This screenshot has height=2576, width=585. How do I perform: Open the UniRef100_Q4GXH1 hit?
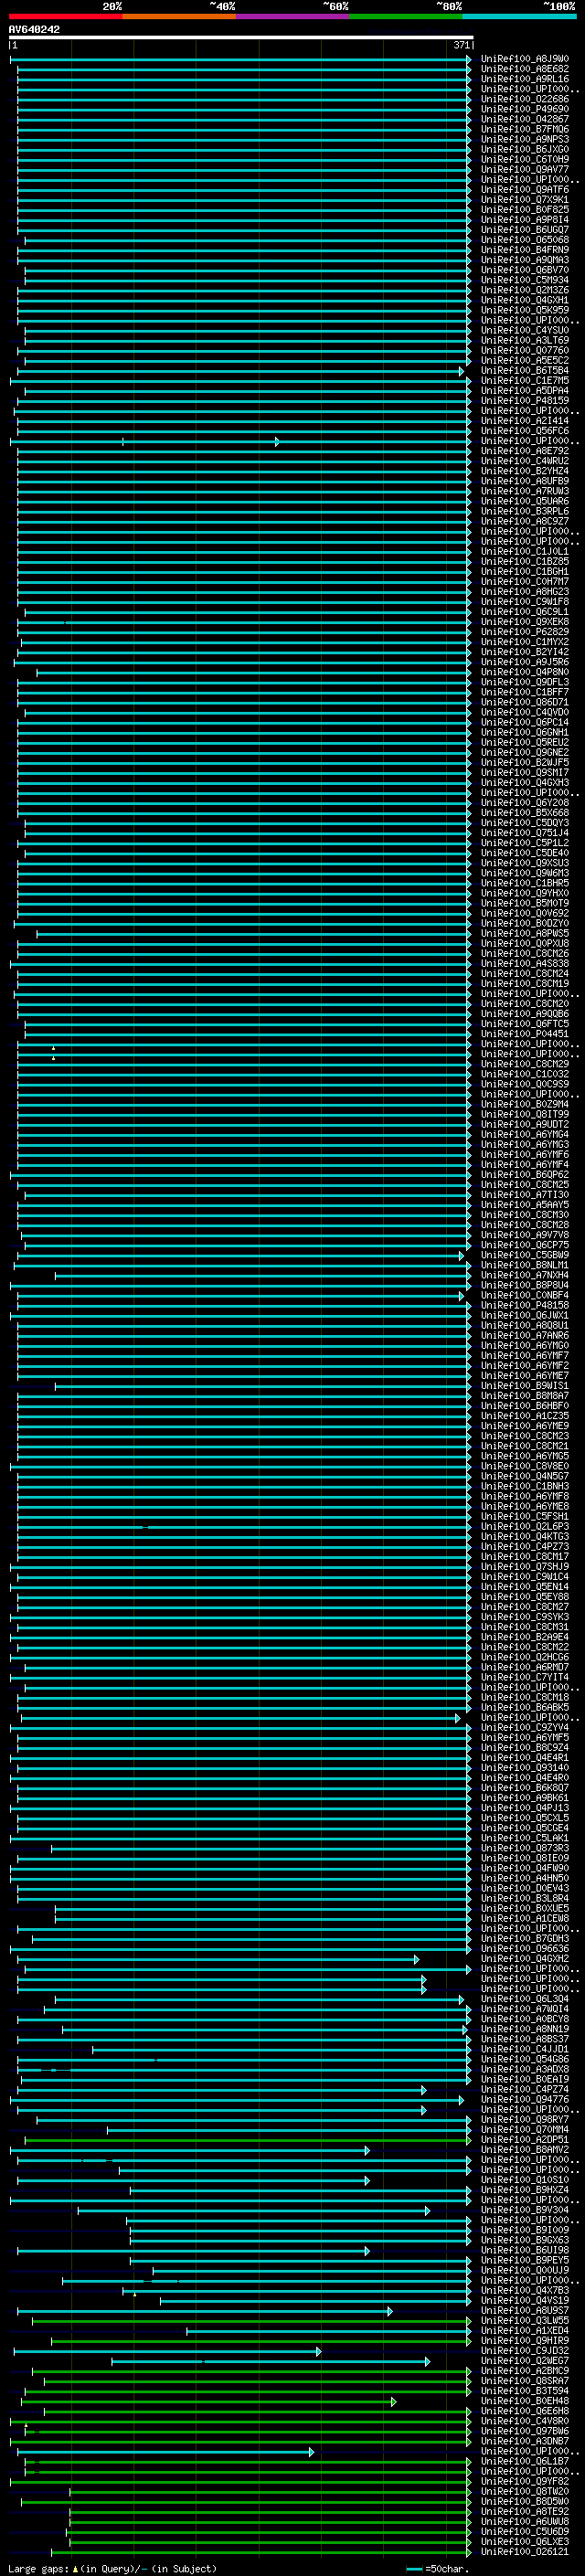click(525, 300)
